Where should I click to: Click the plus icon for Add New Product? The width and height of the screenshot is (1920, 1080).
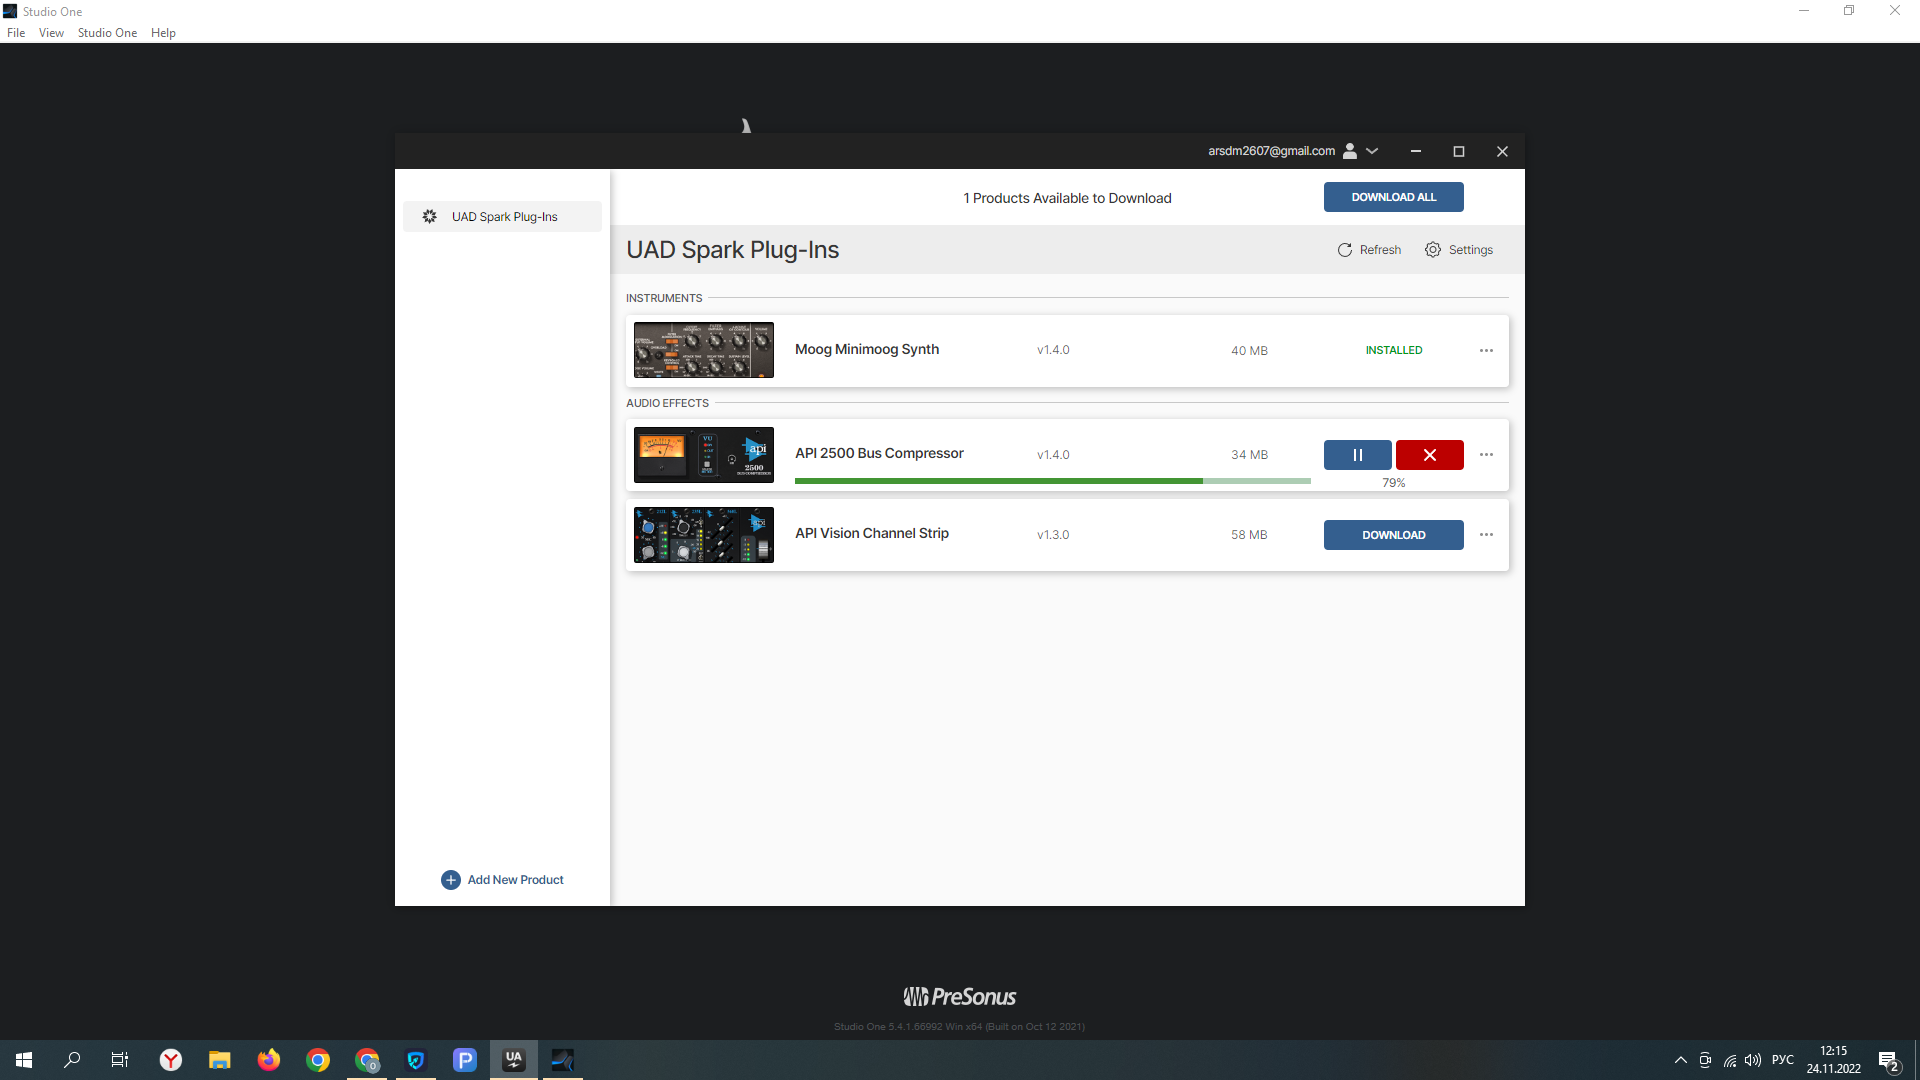[451, 880]
